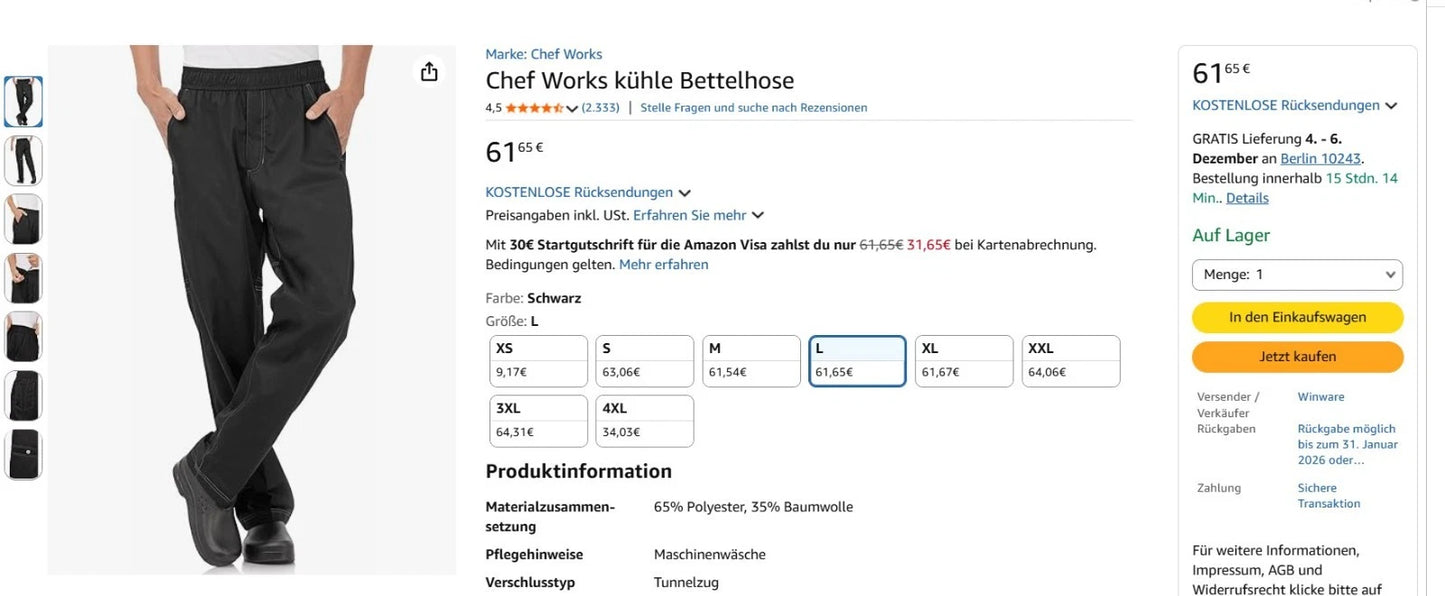
Task: Click the Berlin 10243 delivery location link
Action: (x=1321, y=158)
